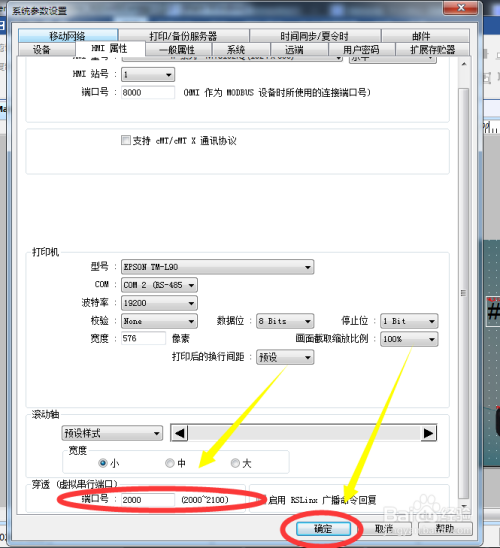Click the 滚动轴 preview track

tap(304, 433)
